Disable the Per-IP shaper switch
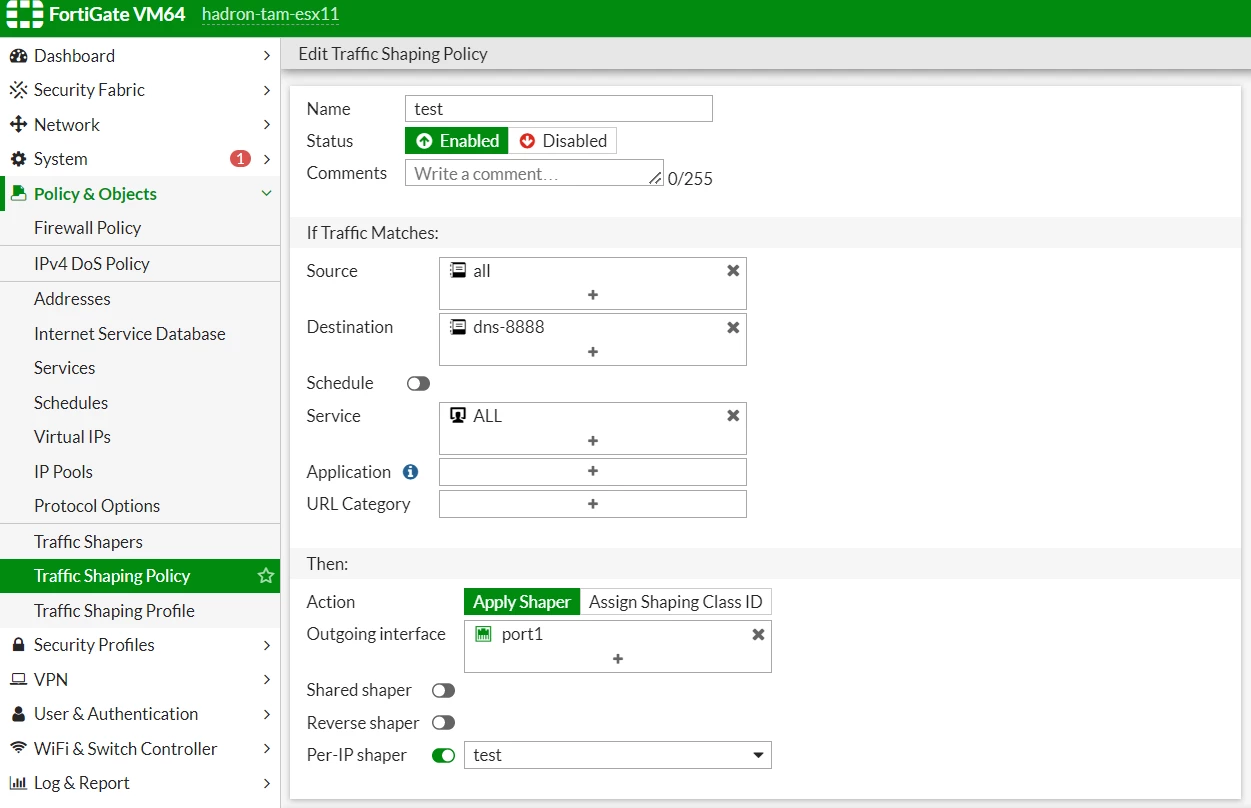Viewport: 1251px width, 808px height. click(443, 755)
